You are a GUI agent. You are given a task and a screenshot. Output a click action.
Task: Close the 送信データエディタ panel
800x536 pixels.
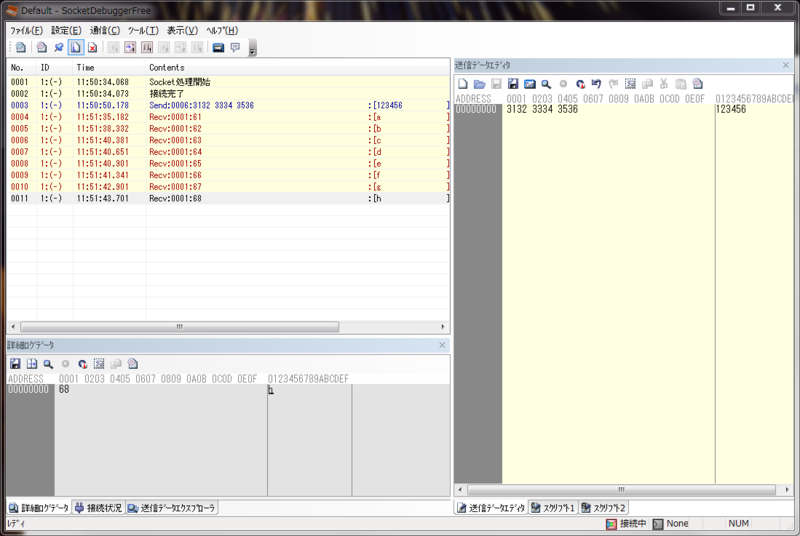pos(786,65)
